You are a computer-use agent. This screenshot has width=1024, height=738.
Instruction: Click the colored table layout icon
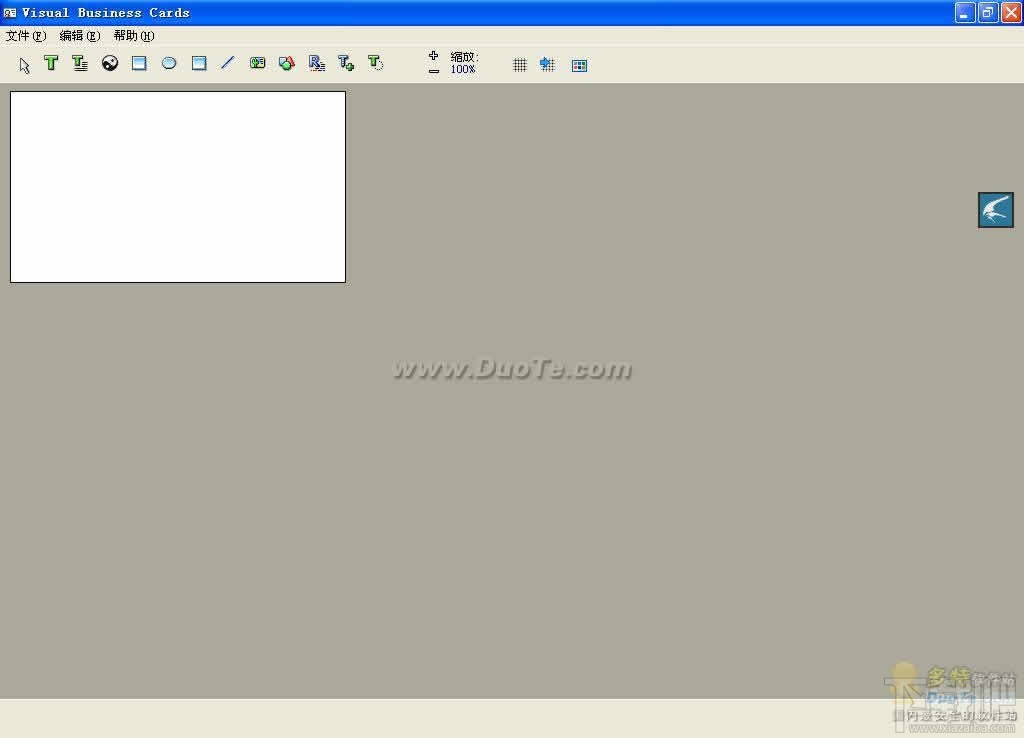click(x=579, y=65)
